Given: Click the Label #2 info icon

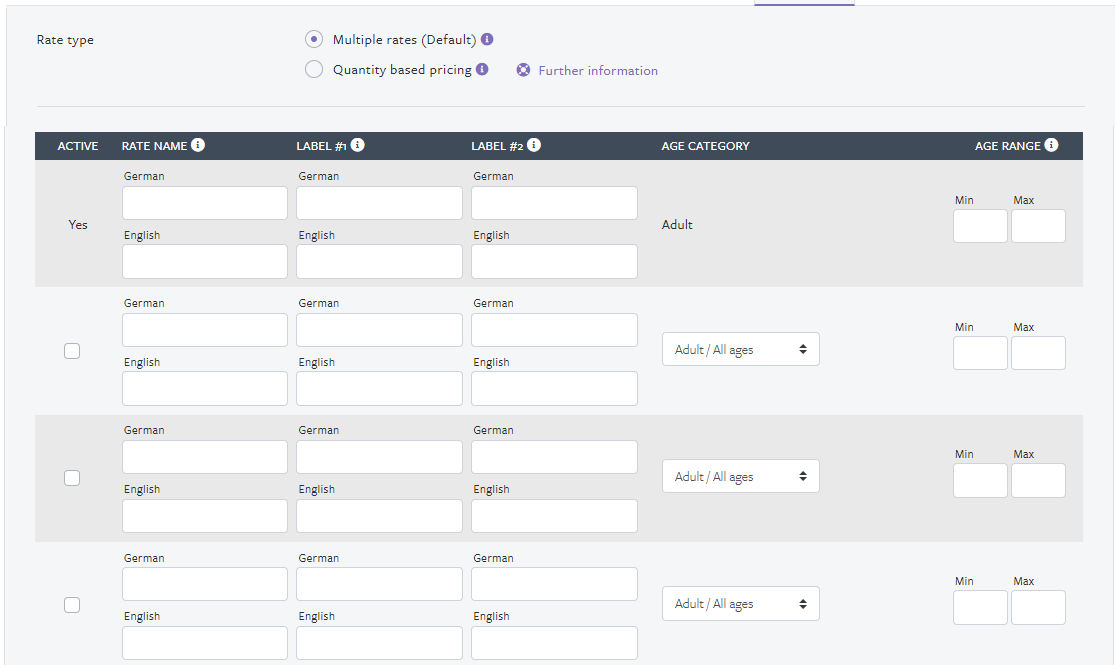Looking at the screenshot, I should pyautogui.click(x=534, y=145).
